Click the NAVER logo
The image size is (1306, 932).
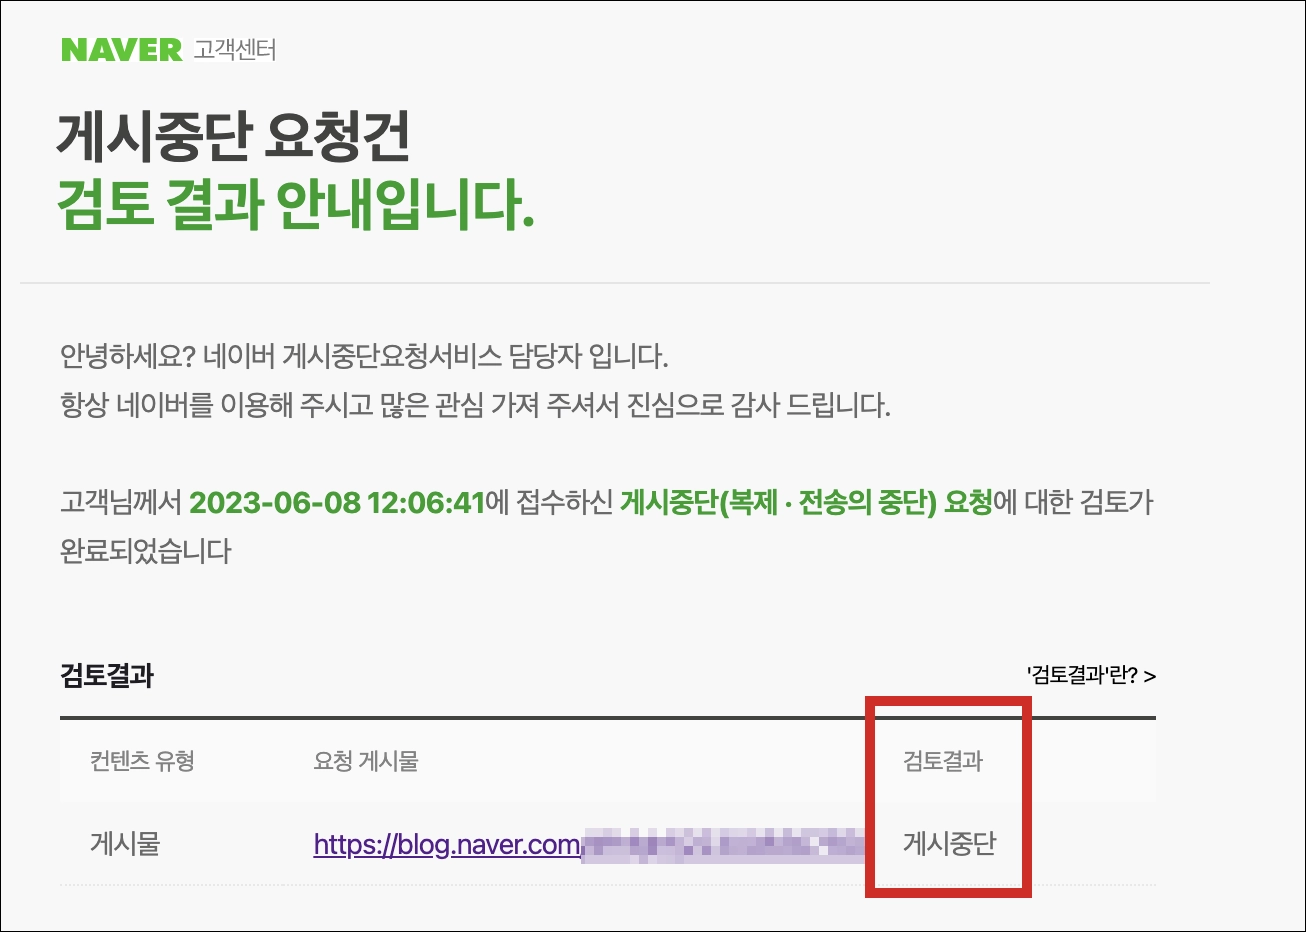click(x=121, y=49)
